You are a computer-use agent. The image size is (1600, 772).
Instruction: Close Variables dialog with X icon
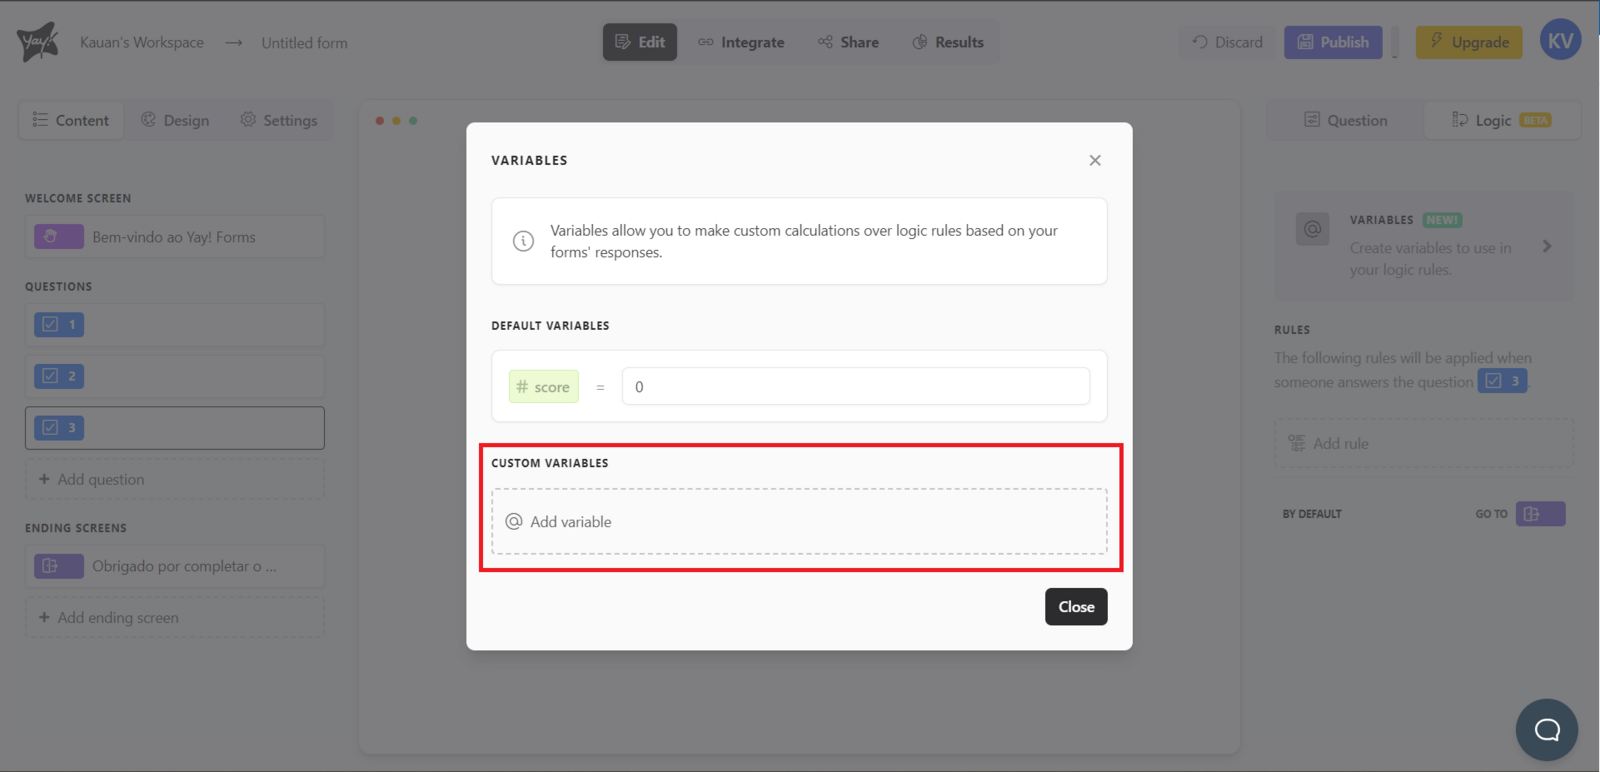tap(1095, 160)
